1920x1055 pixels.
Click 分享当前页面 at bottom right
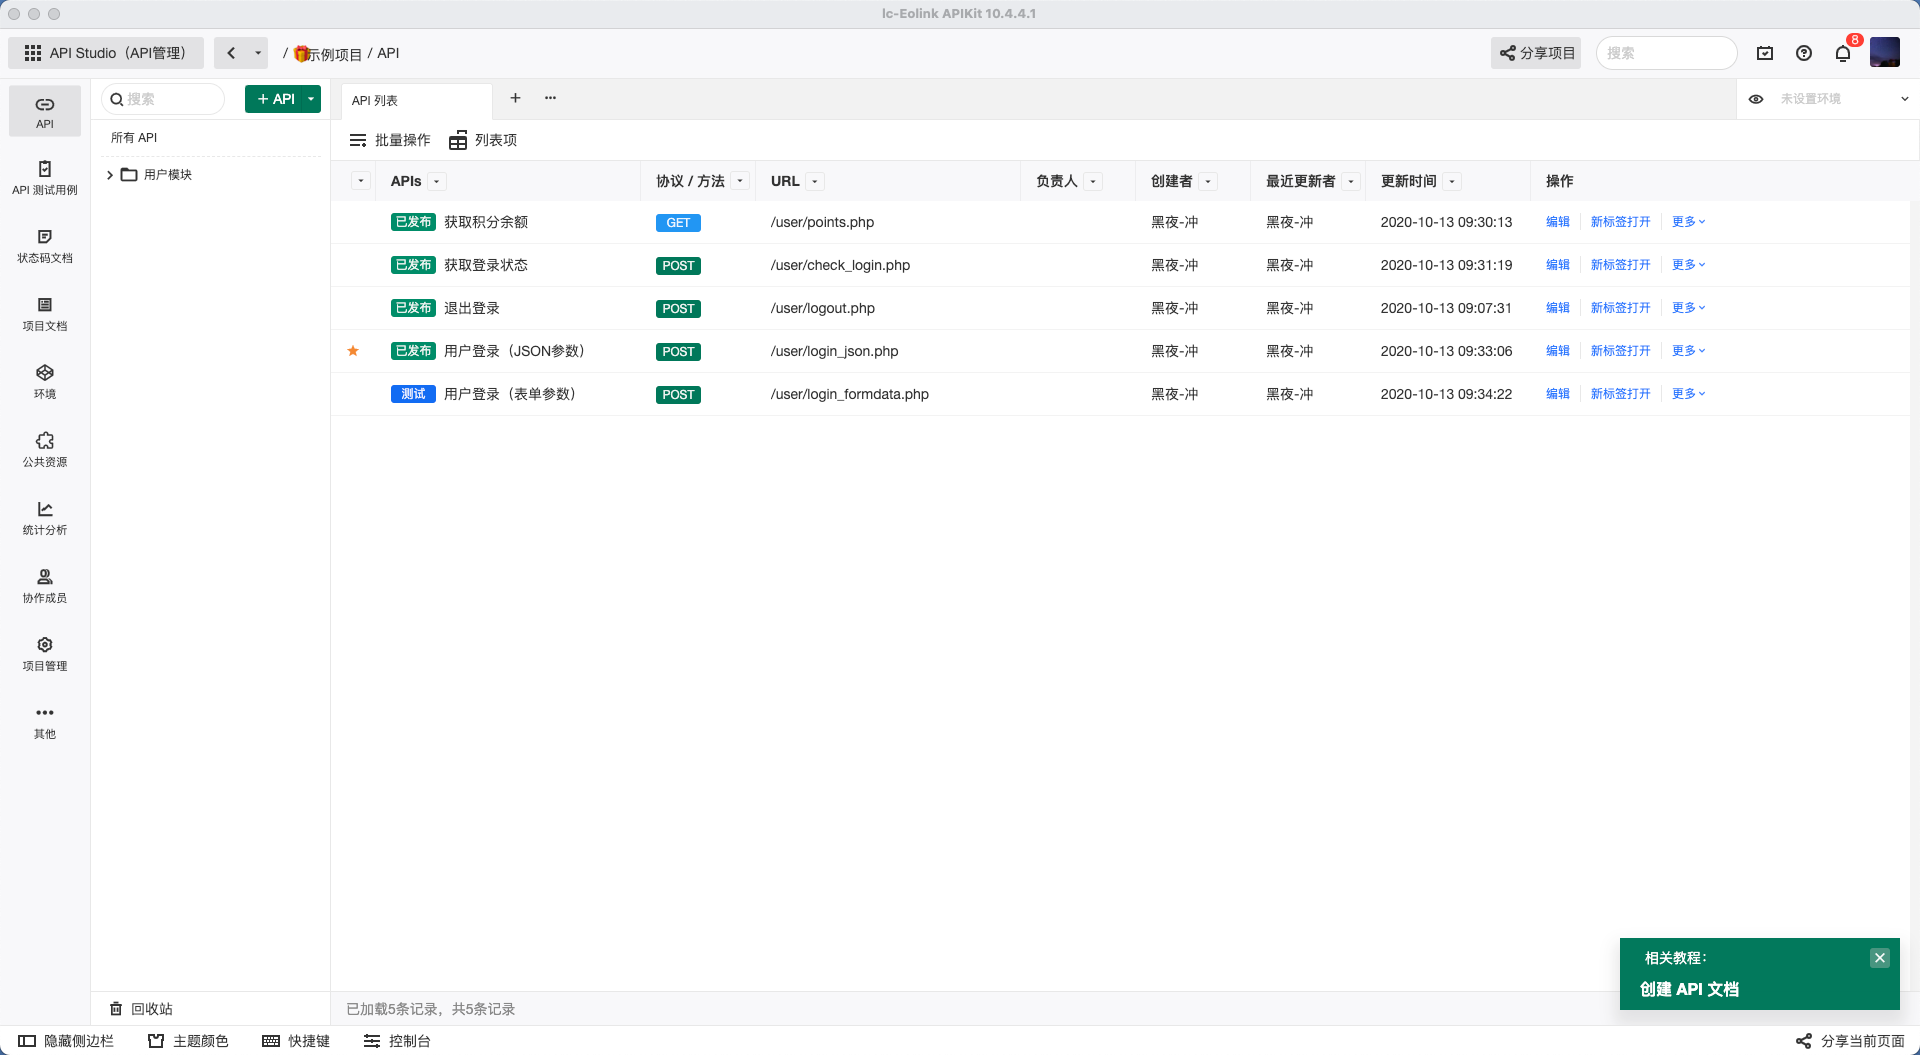tap(1850, 1041)
